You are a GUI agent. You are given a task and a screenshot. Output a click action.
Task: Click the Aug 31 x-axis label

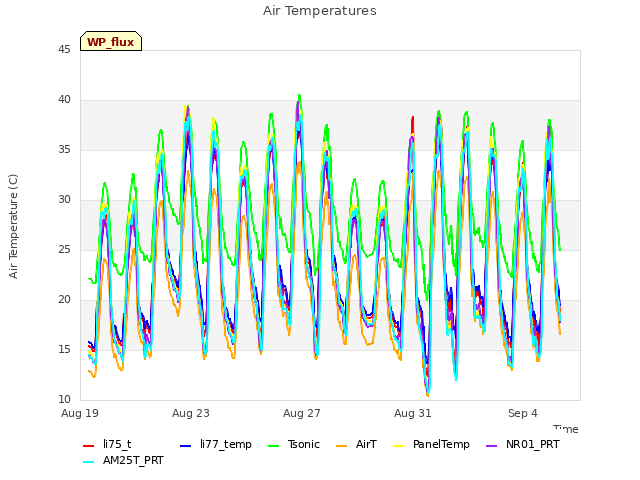[x=413, y=413]
